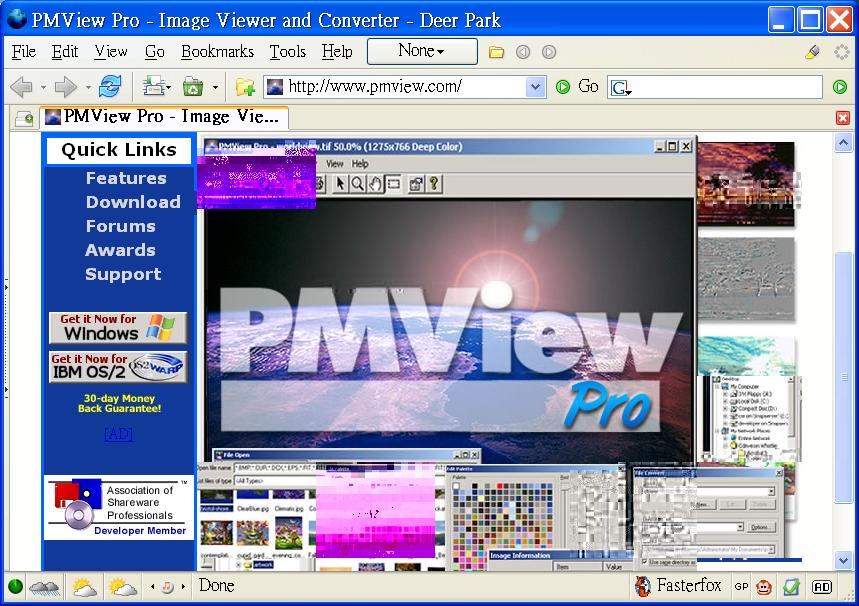
Task: Click the next track arrow in status bar
Action: [x=183, y=587]
